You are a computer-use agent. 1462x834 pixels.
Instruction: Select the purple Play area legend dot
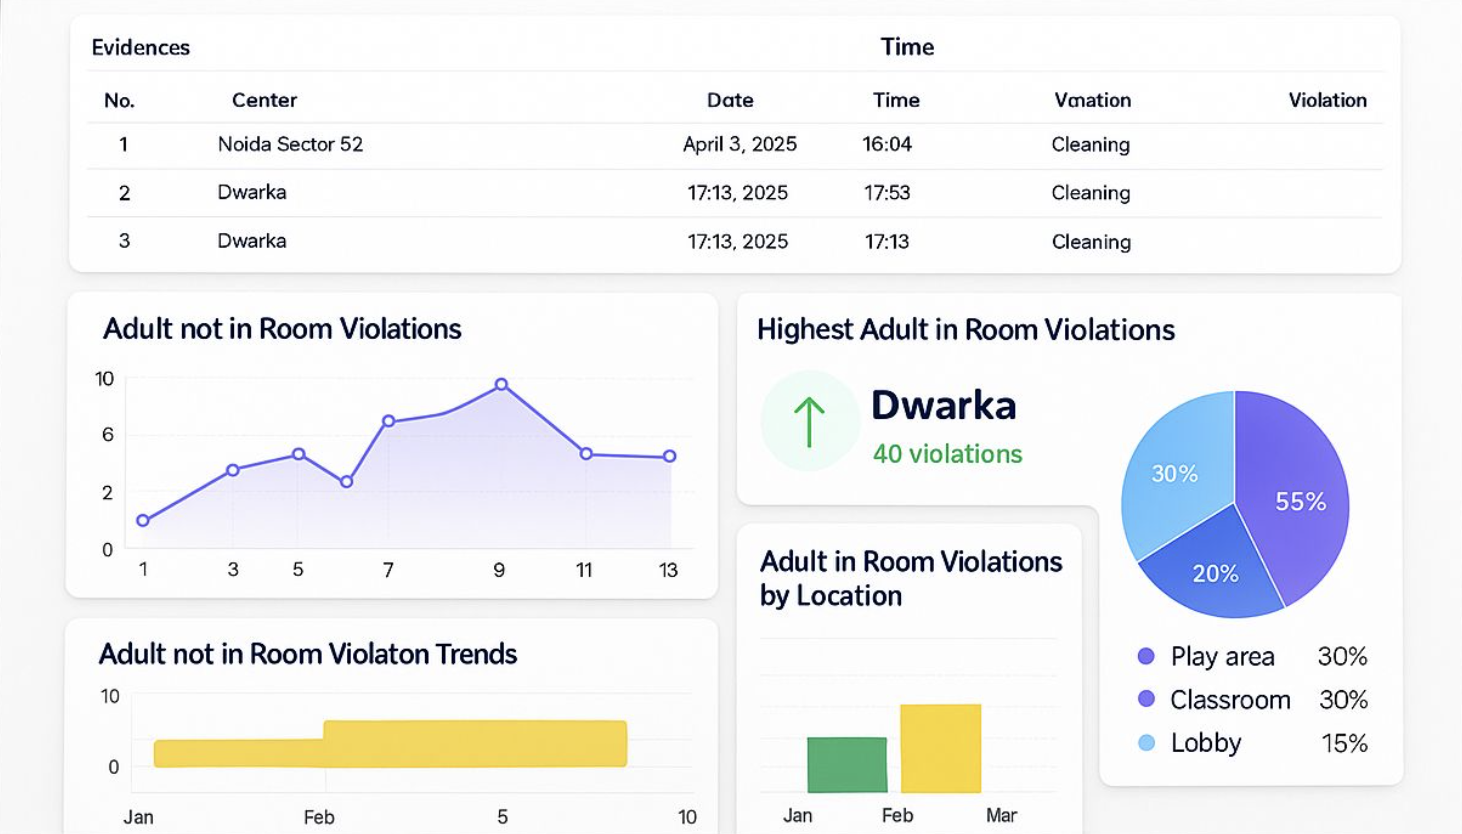click(1146, 657)
